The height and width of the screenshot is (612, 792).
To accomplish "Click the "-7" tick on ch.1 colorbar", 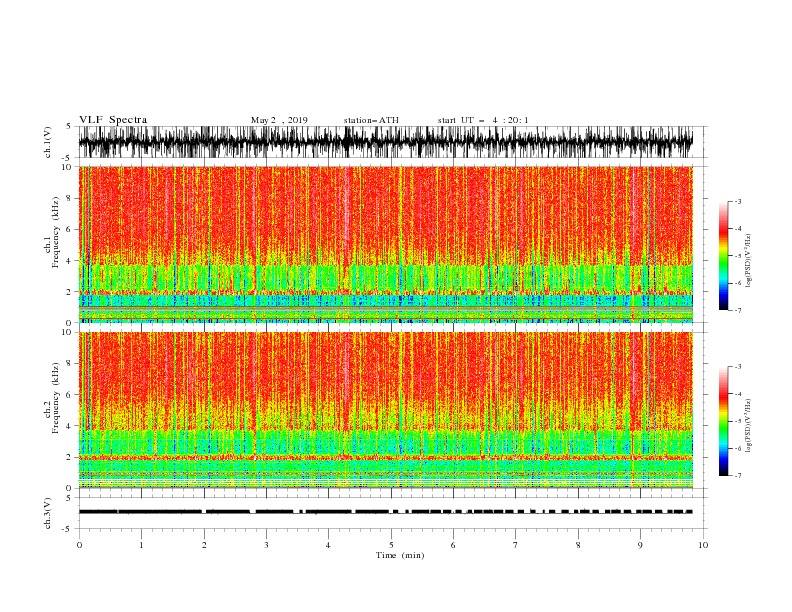I will [x=737, y=311].
